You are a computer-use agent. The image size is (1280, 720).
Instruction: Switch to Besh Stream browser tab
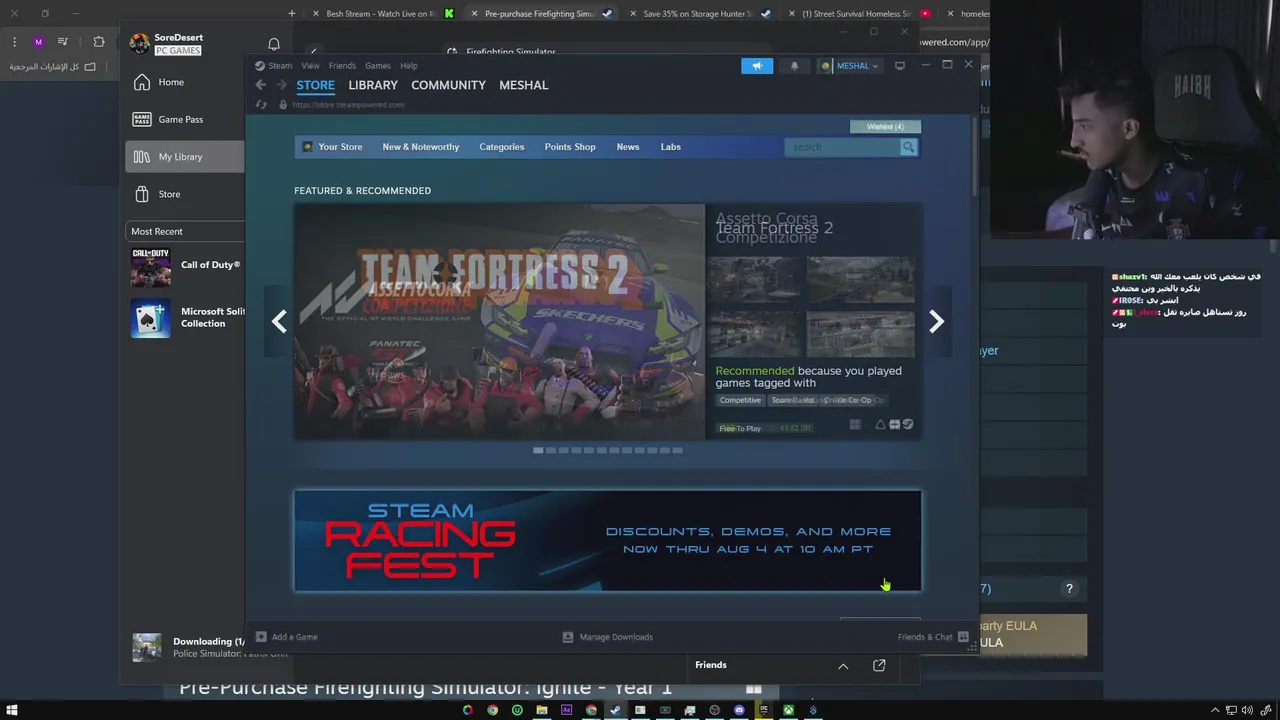383,14
